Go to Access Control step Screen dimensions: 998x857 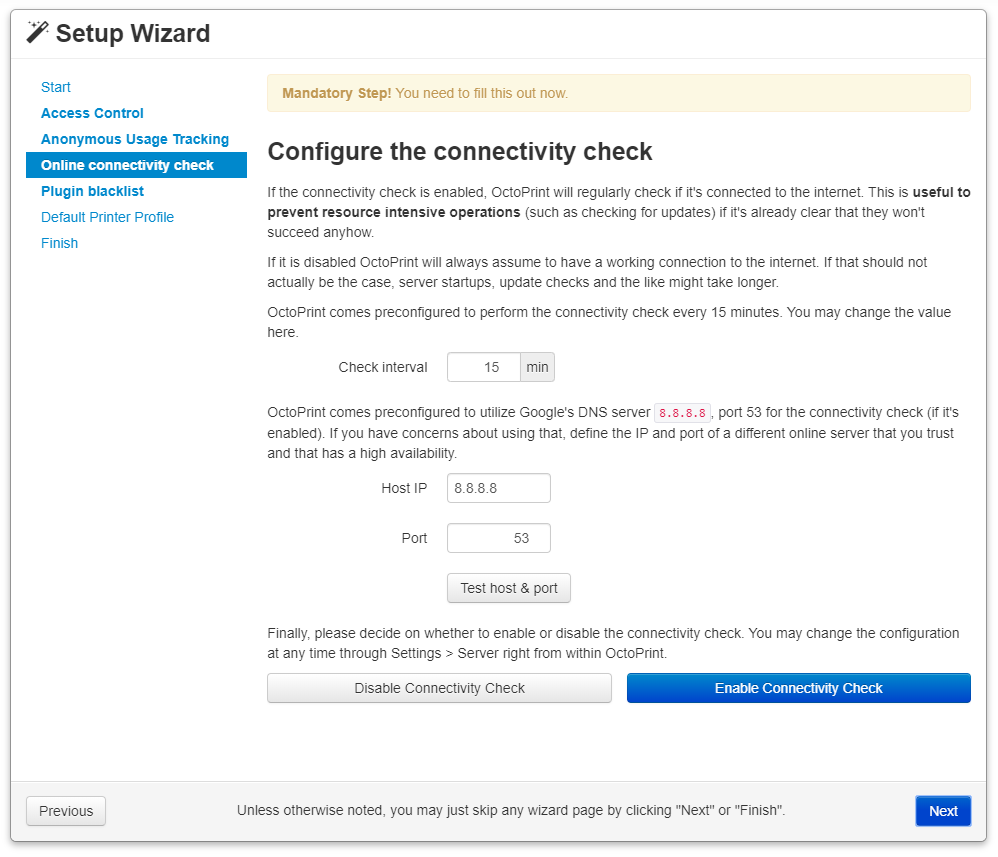point(92,113)
